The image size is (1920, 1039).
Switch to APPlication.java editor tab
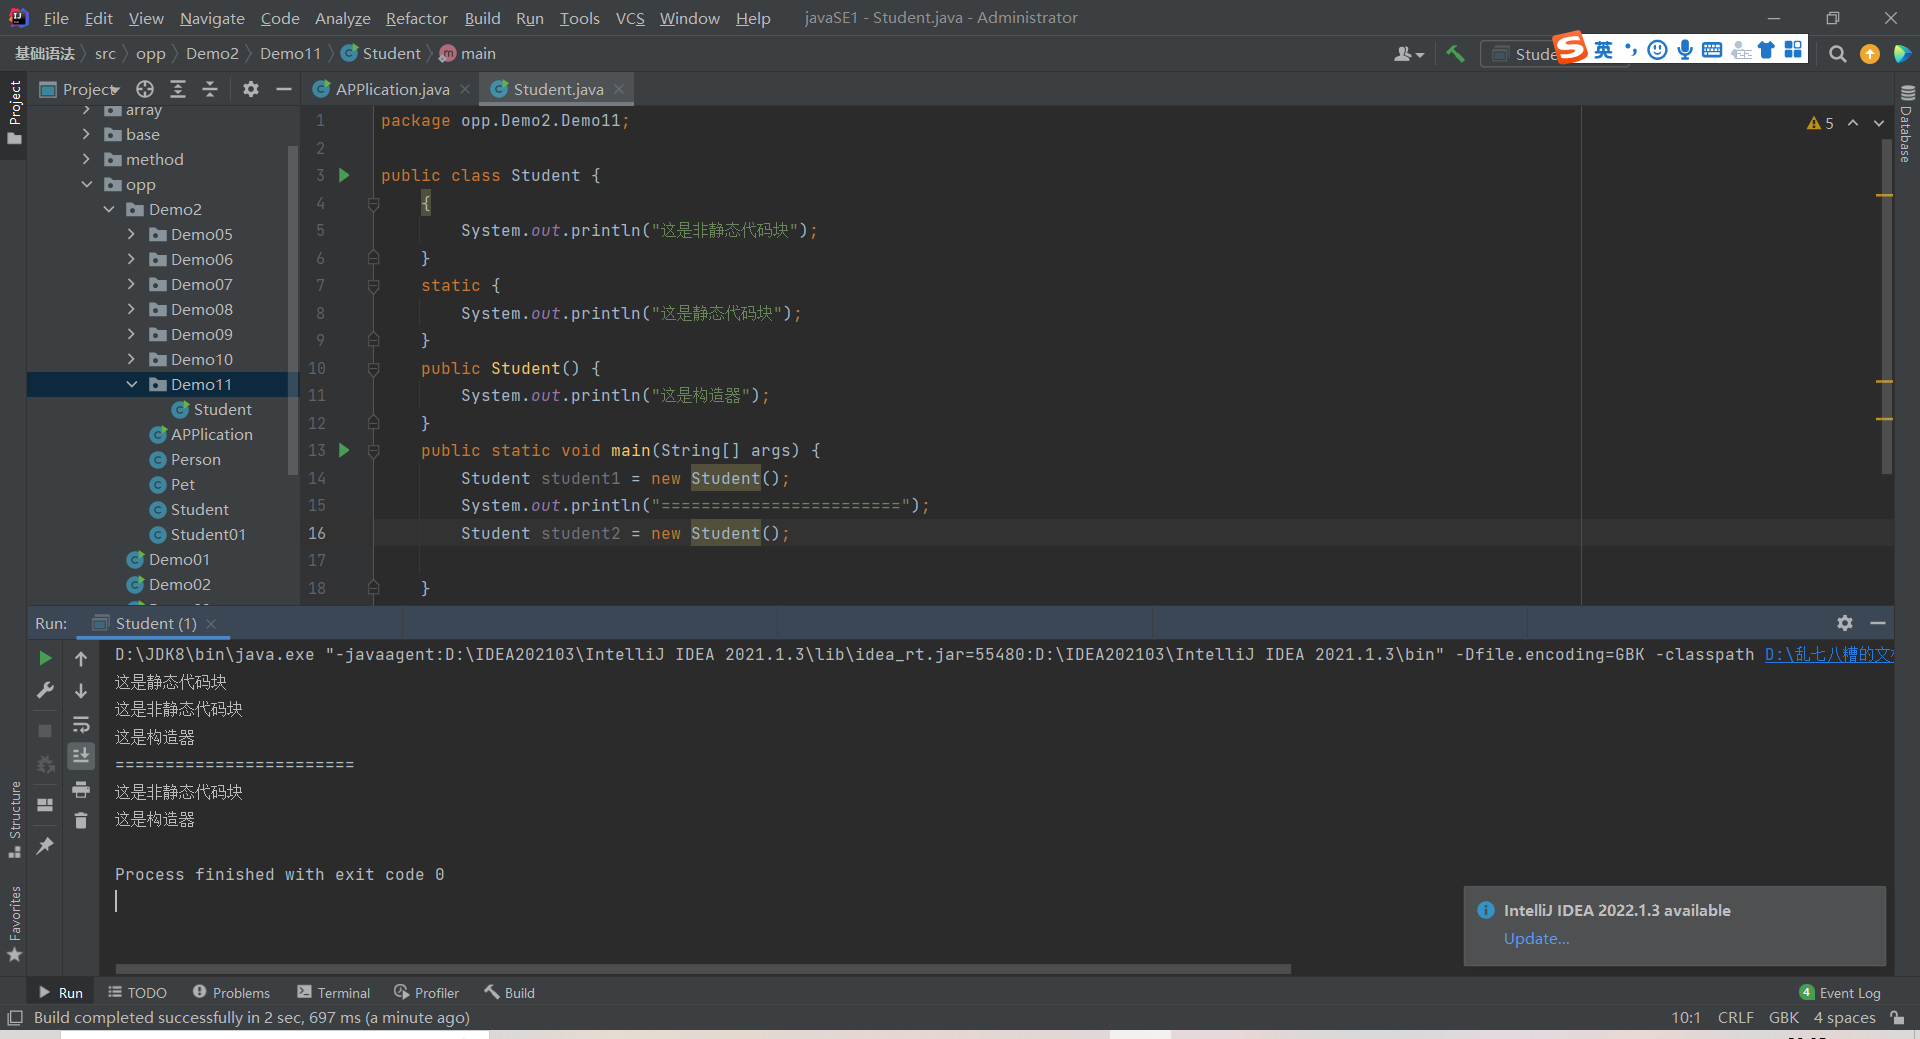tap(391, 89)
